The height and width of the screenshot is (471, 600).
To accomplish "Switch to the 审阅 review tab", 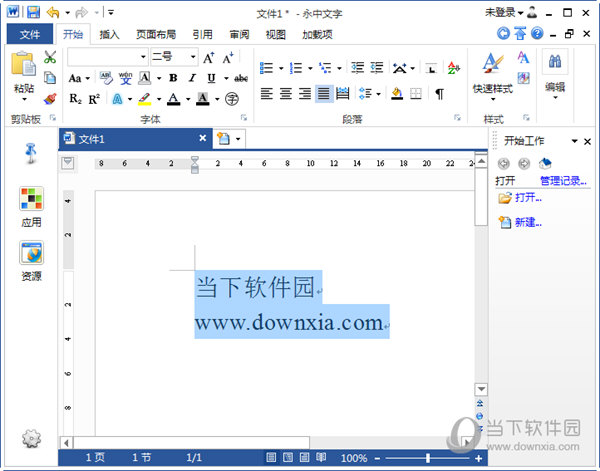I will (x=239, y=34).
